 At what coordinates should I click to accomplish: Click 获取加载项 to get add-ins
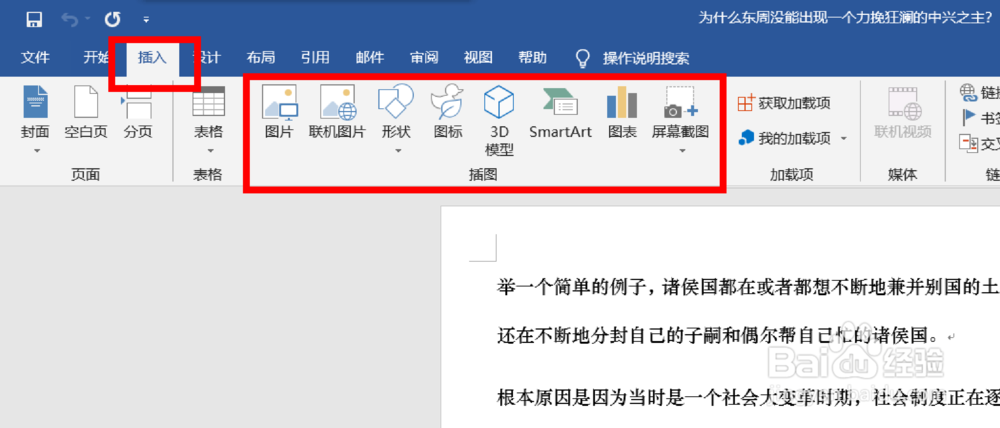[x=784, y=103]
